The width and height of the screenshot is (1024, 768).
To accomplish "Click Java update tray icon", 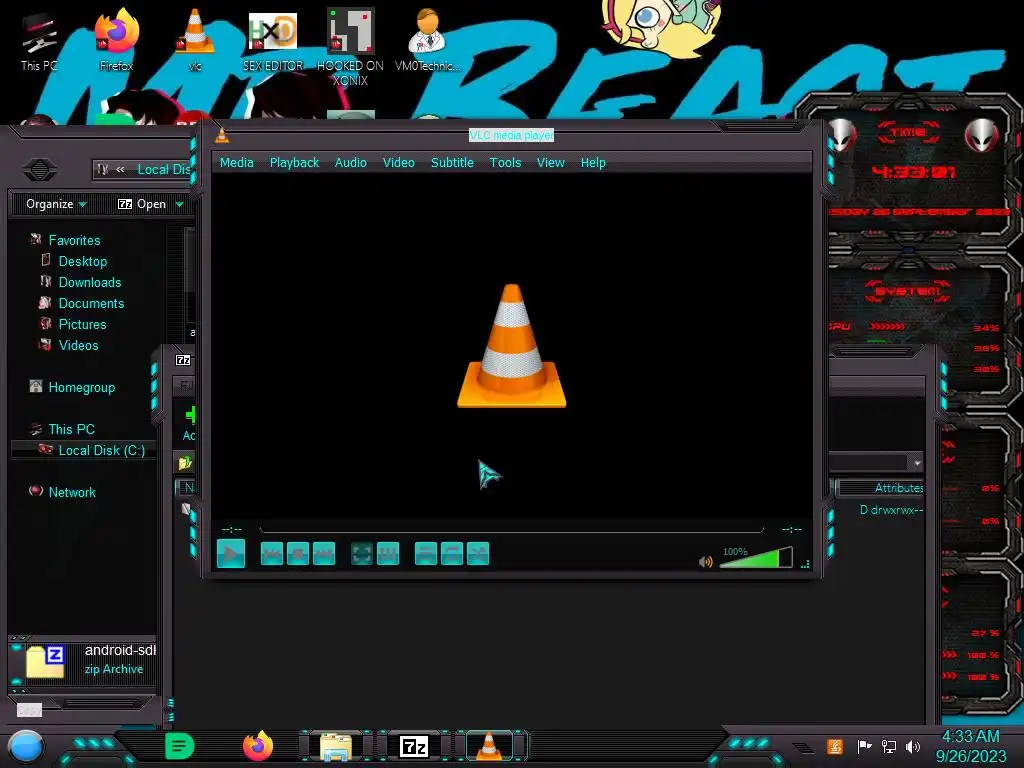I will tap(835, 746).
